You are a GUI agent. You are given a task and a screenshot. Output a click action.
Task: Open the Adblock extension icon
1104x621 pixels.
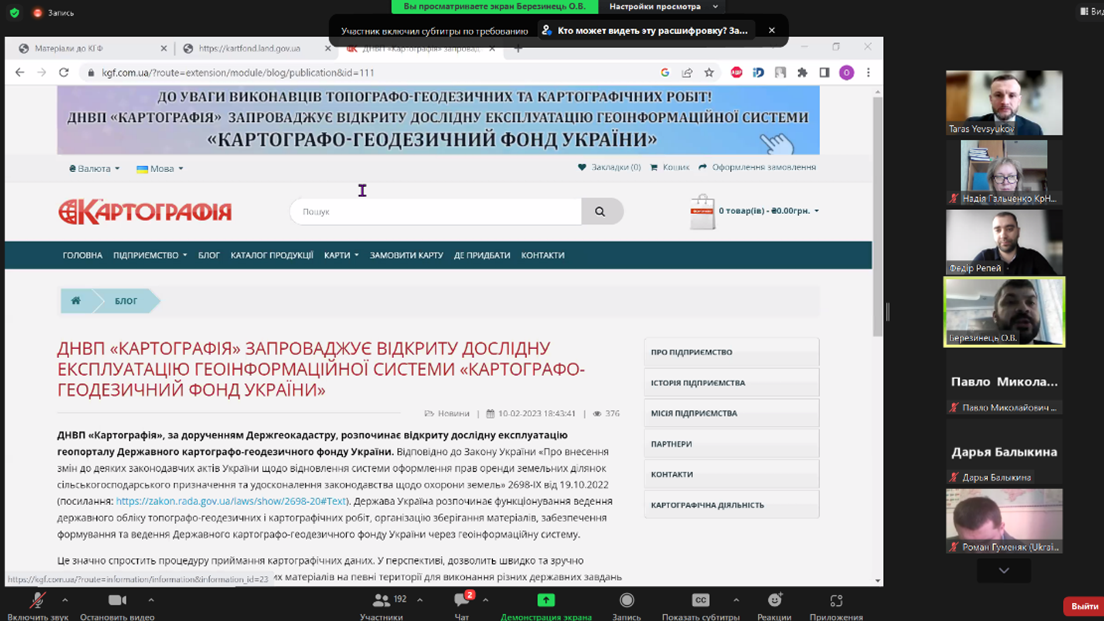coord(736,73)
